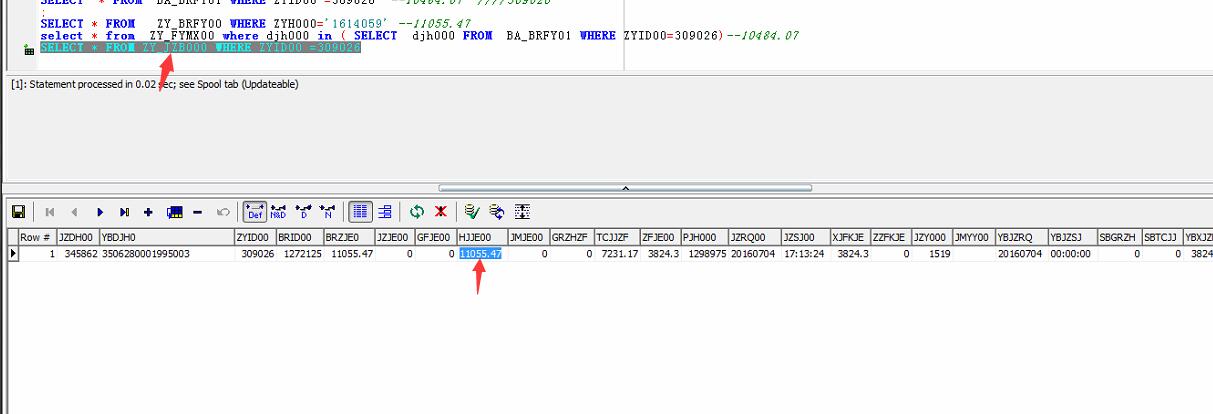Select the YBJZSJ cell 00:00:00
1213x414 pixels.
click(x=1072, y=254)
